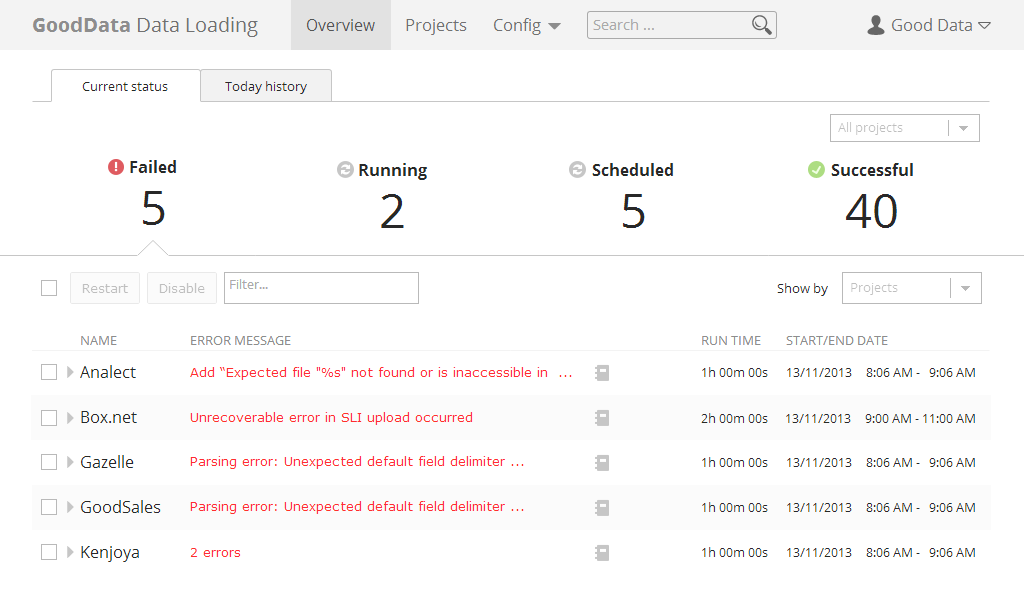The width and height of the screenshot is (1024, 615).
Task: Click the Disable button
Action: click(x=182, y=288)
